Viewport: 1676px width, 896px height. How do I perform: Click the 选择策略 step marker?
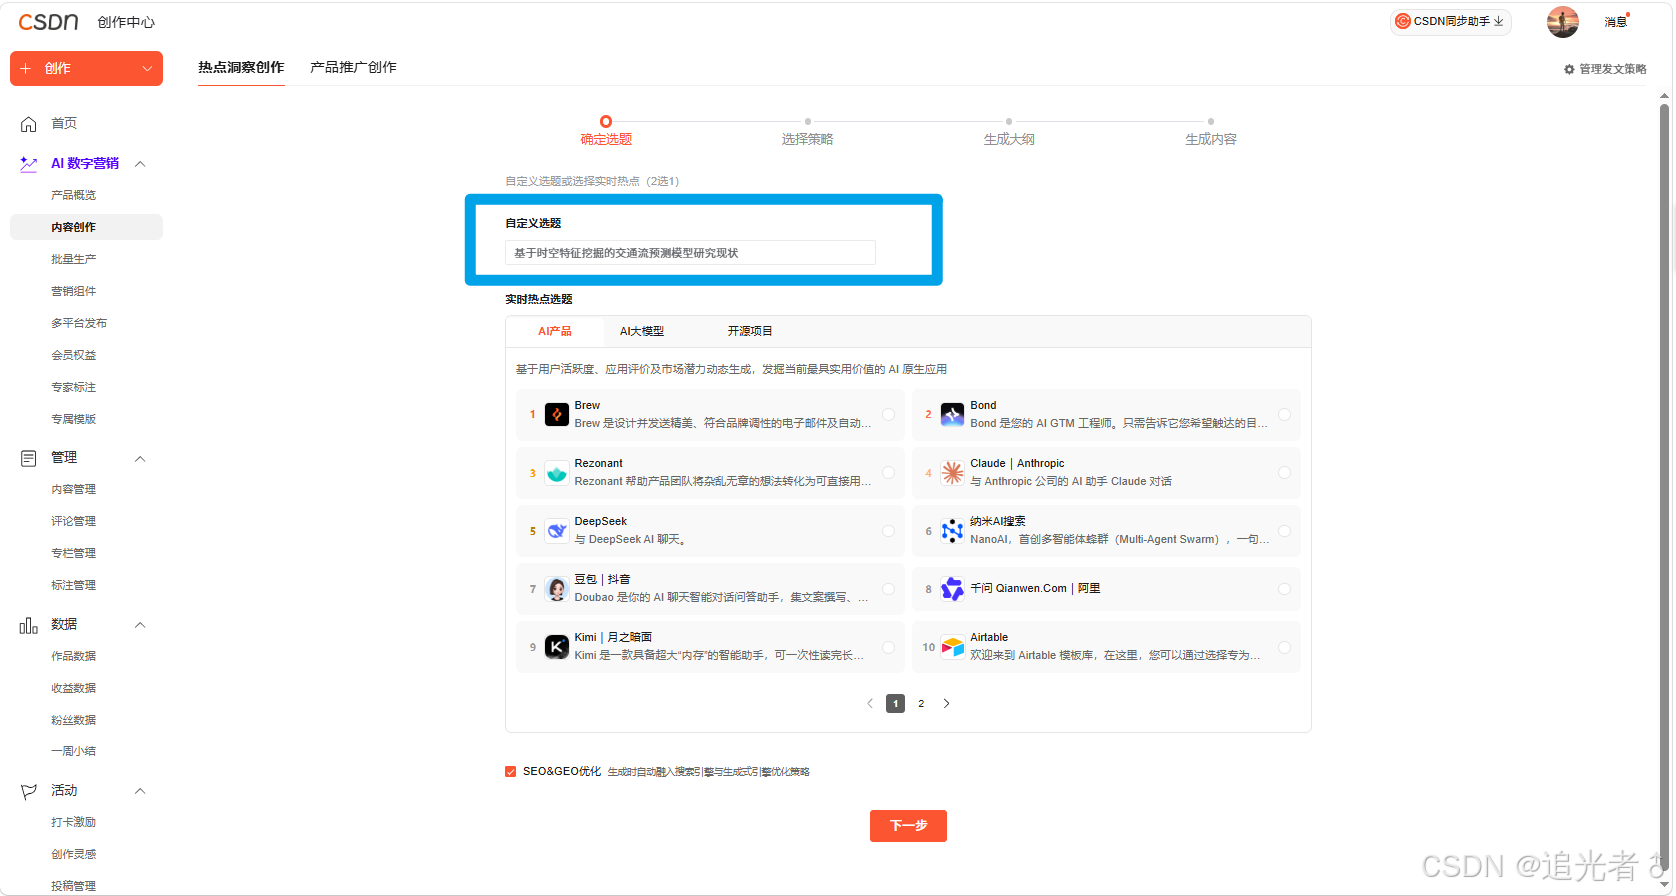[808, 122]
